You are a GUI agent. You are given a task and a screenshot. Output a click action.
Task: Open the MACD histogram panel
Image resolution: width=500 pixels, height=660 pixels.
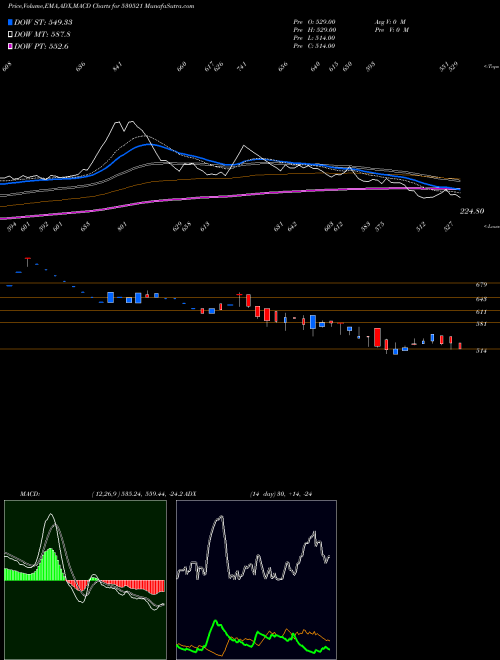[85, 580]
